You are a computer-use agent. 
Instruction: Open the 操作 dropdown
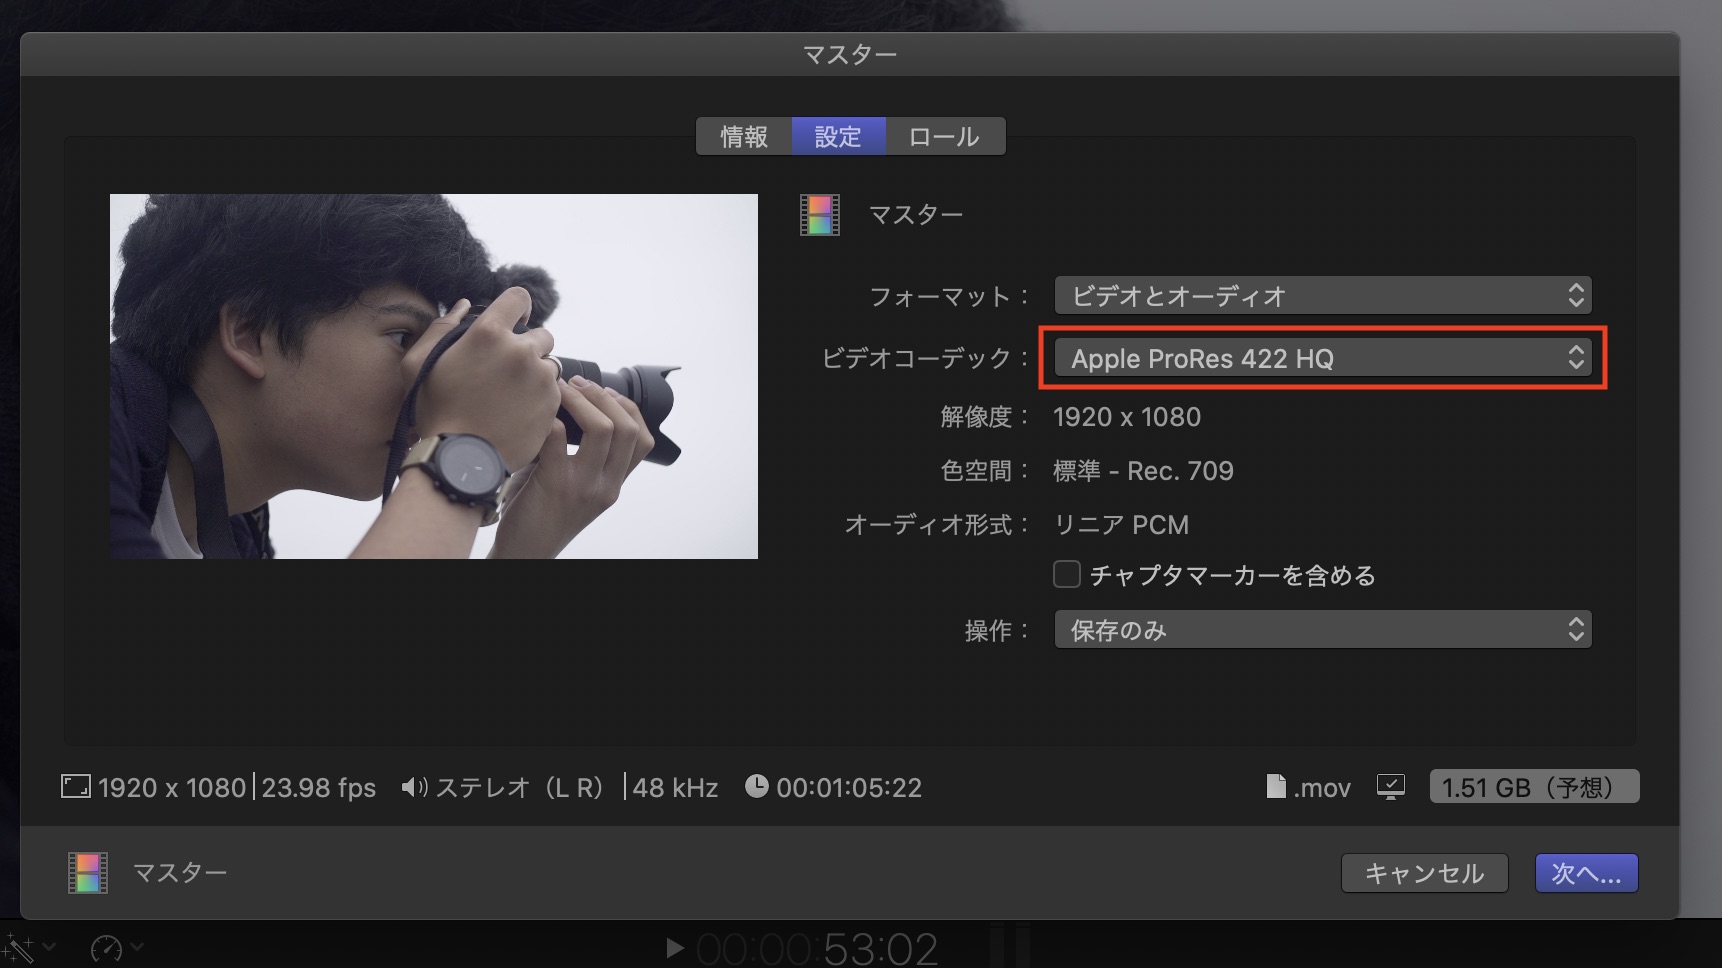[x=1322, y=630]
